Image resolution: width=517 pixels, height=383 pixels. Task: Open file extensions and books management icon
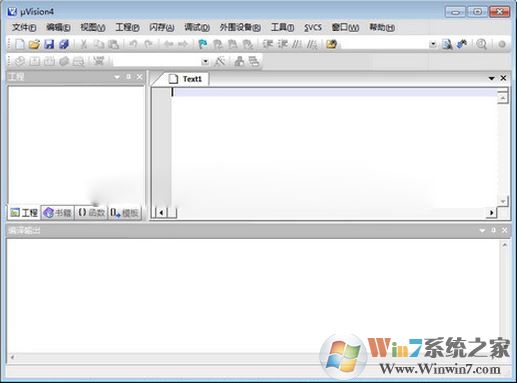pos(239,61)
